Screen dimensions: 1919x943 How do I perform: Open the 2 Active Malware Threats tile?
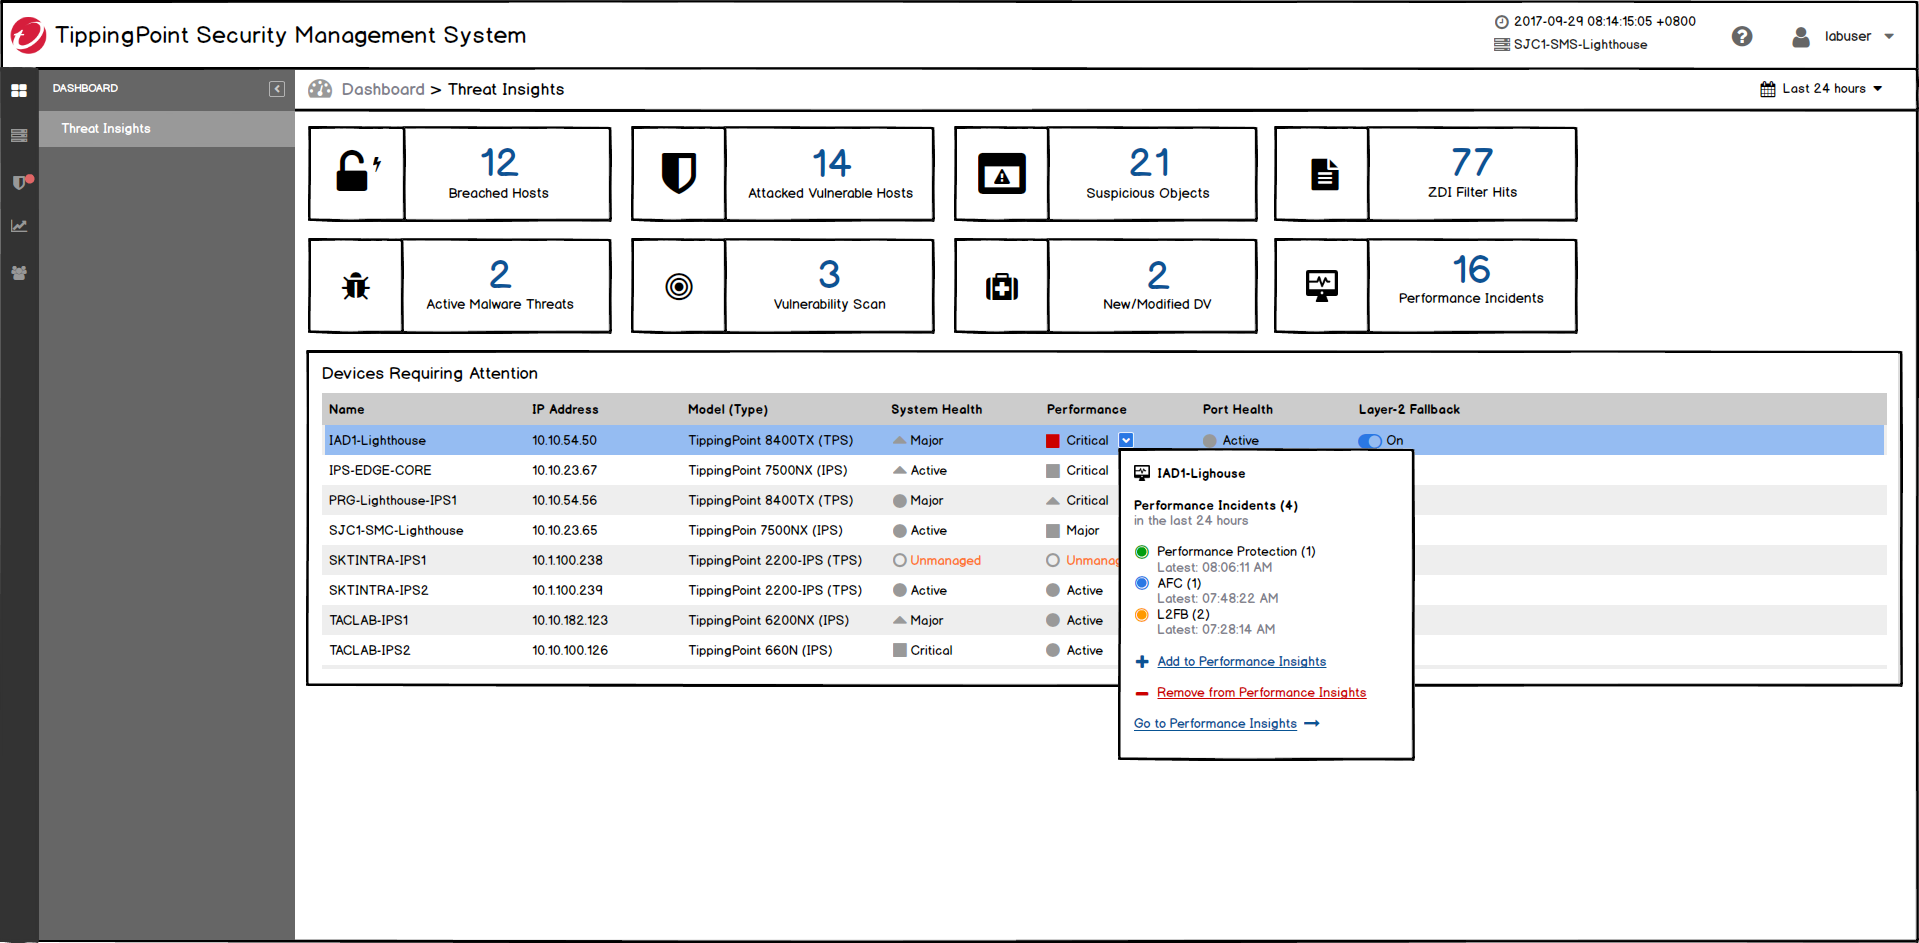click(460, 286)
